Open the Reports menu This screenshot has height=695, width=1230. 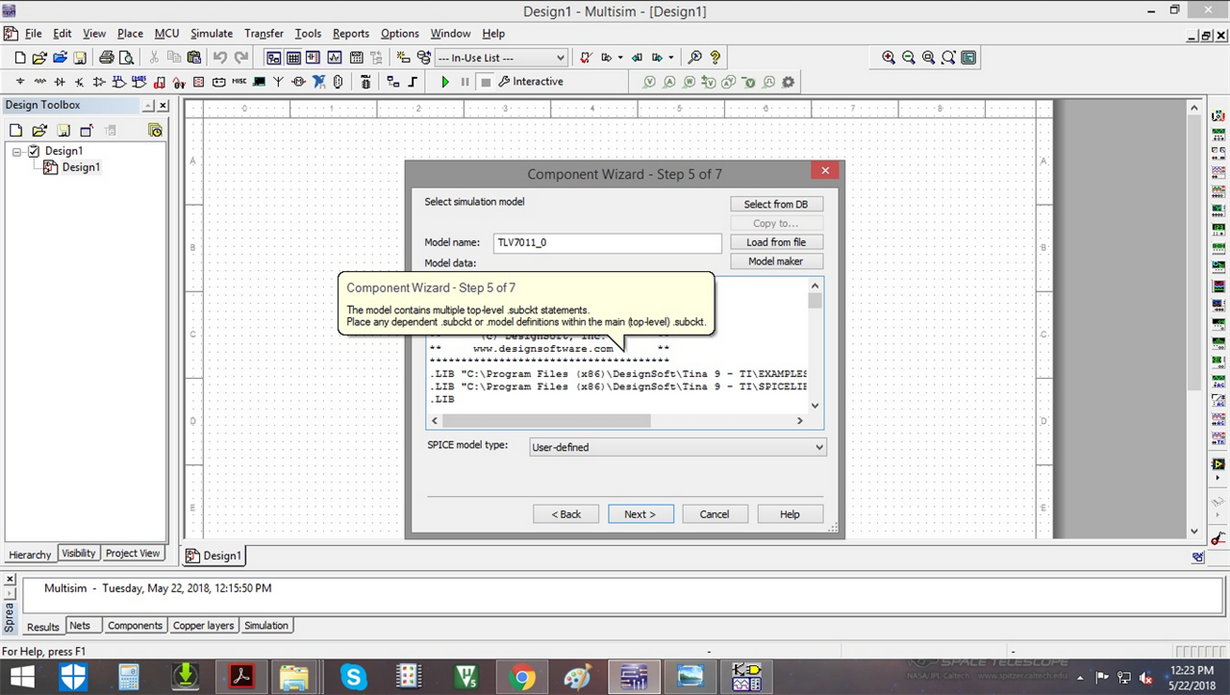(x=351, y=34)
